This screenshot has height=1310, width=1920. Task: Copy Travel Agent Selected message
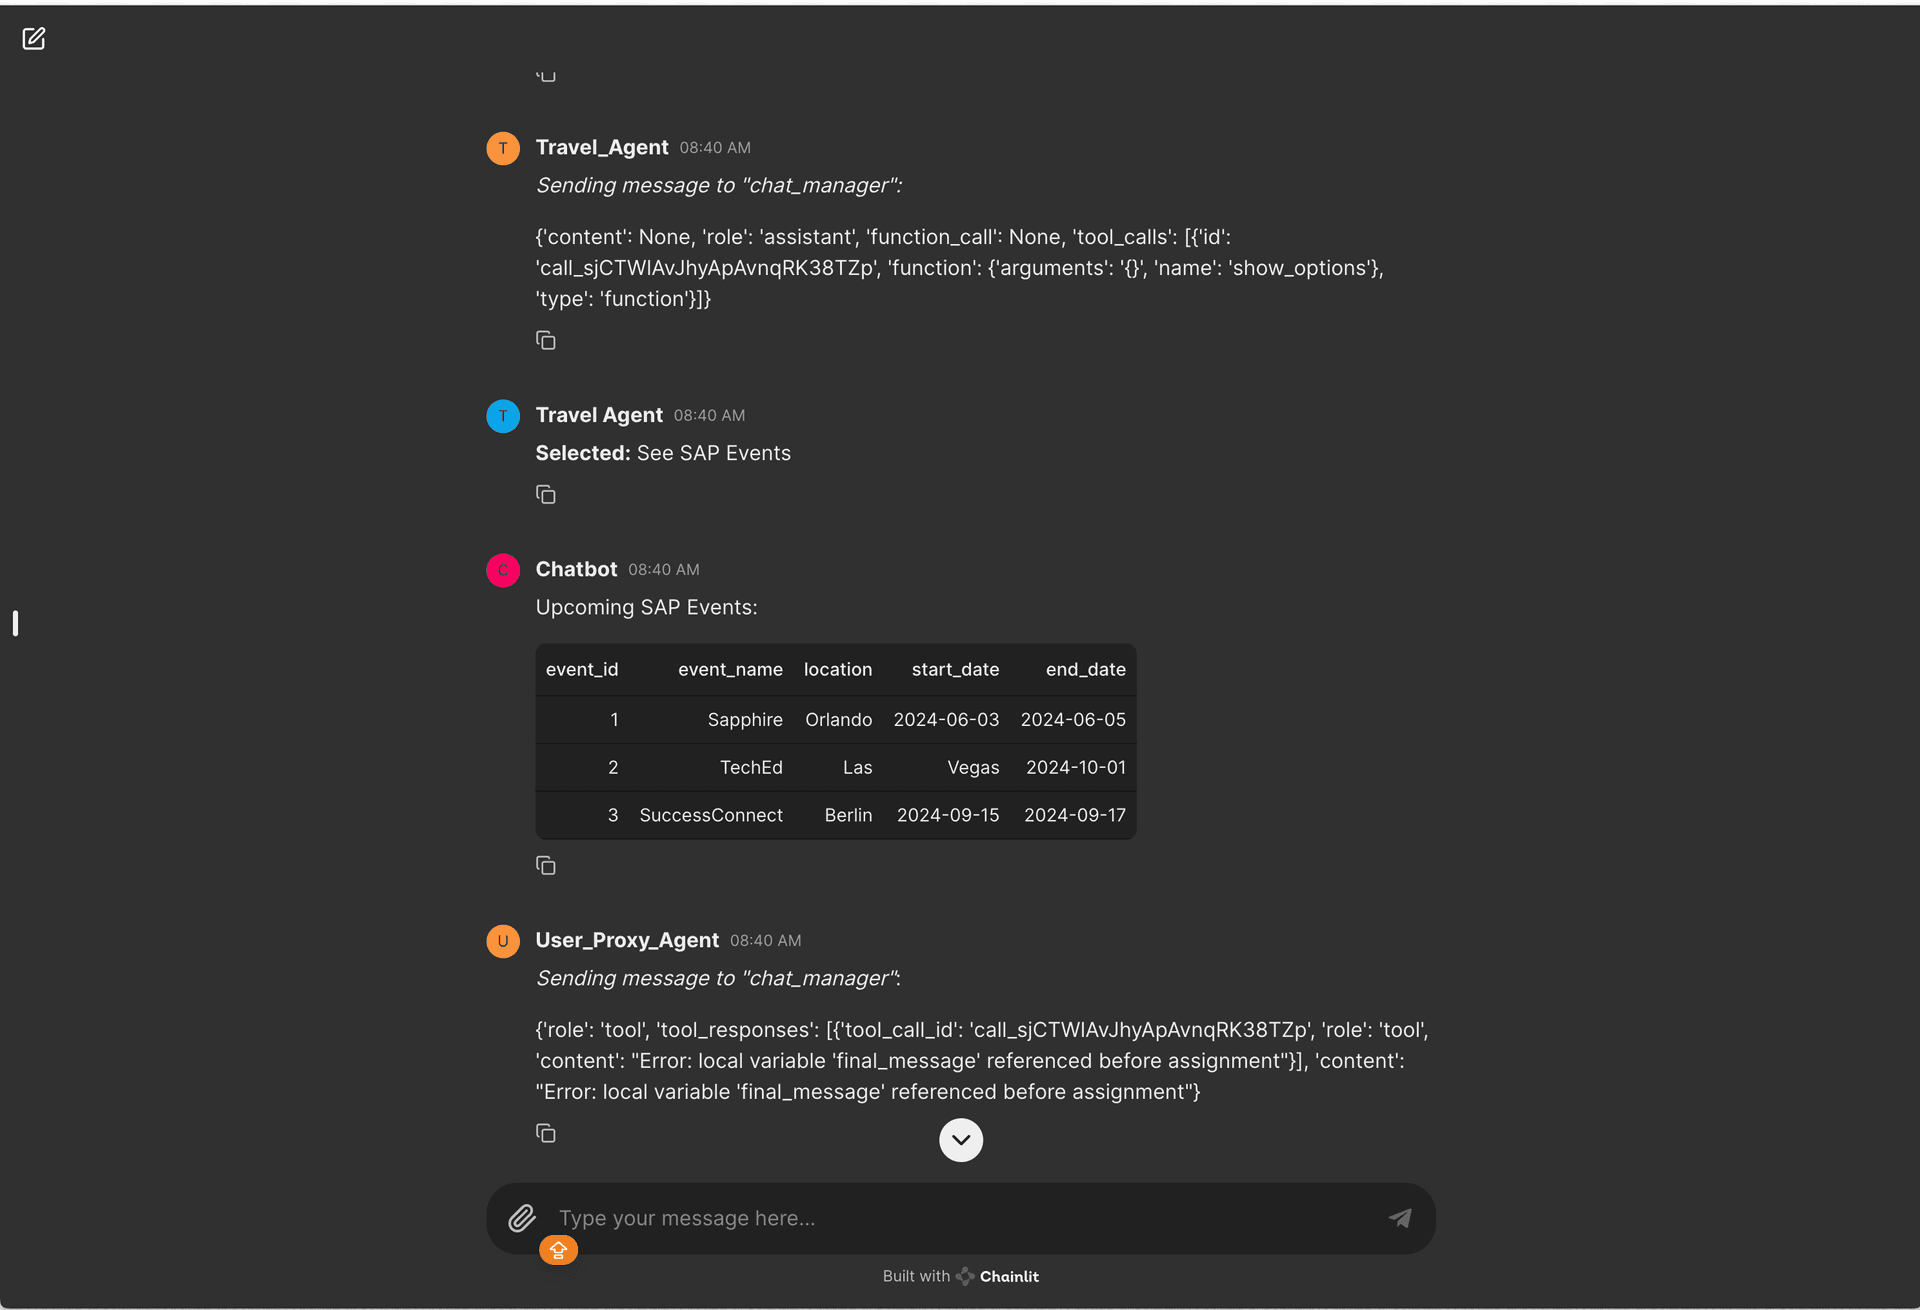(546, 495)
